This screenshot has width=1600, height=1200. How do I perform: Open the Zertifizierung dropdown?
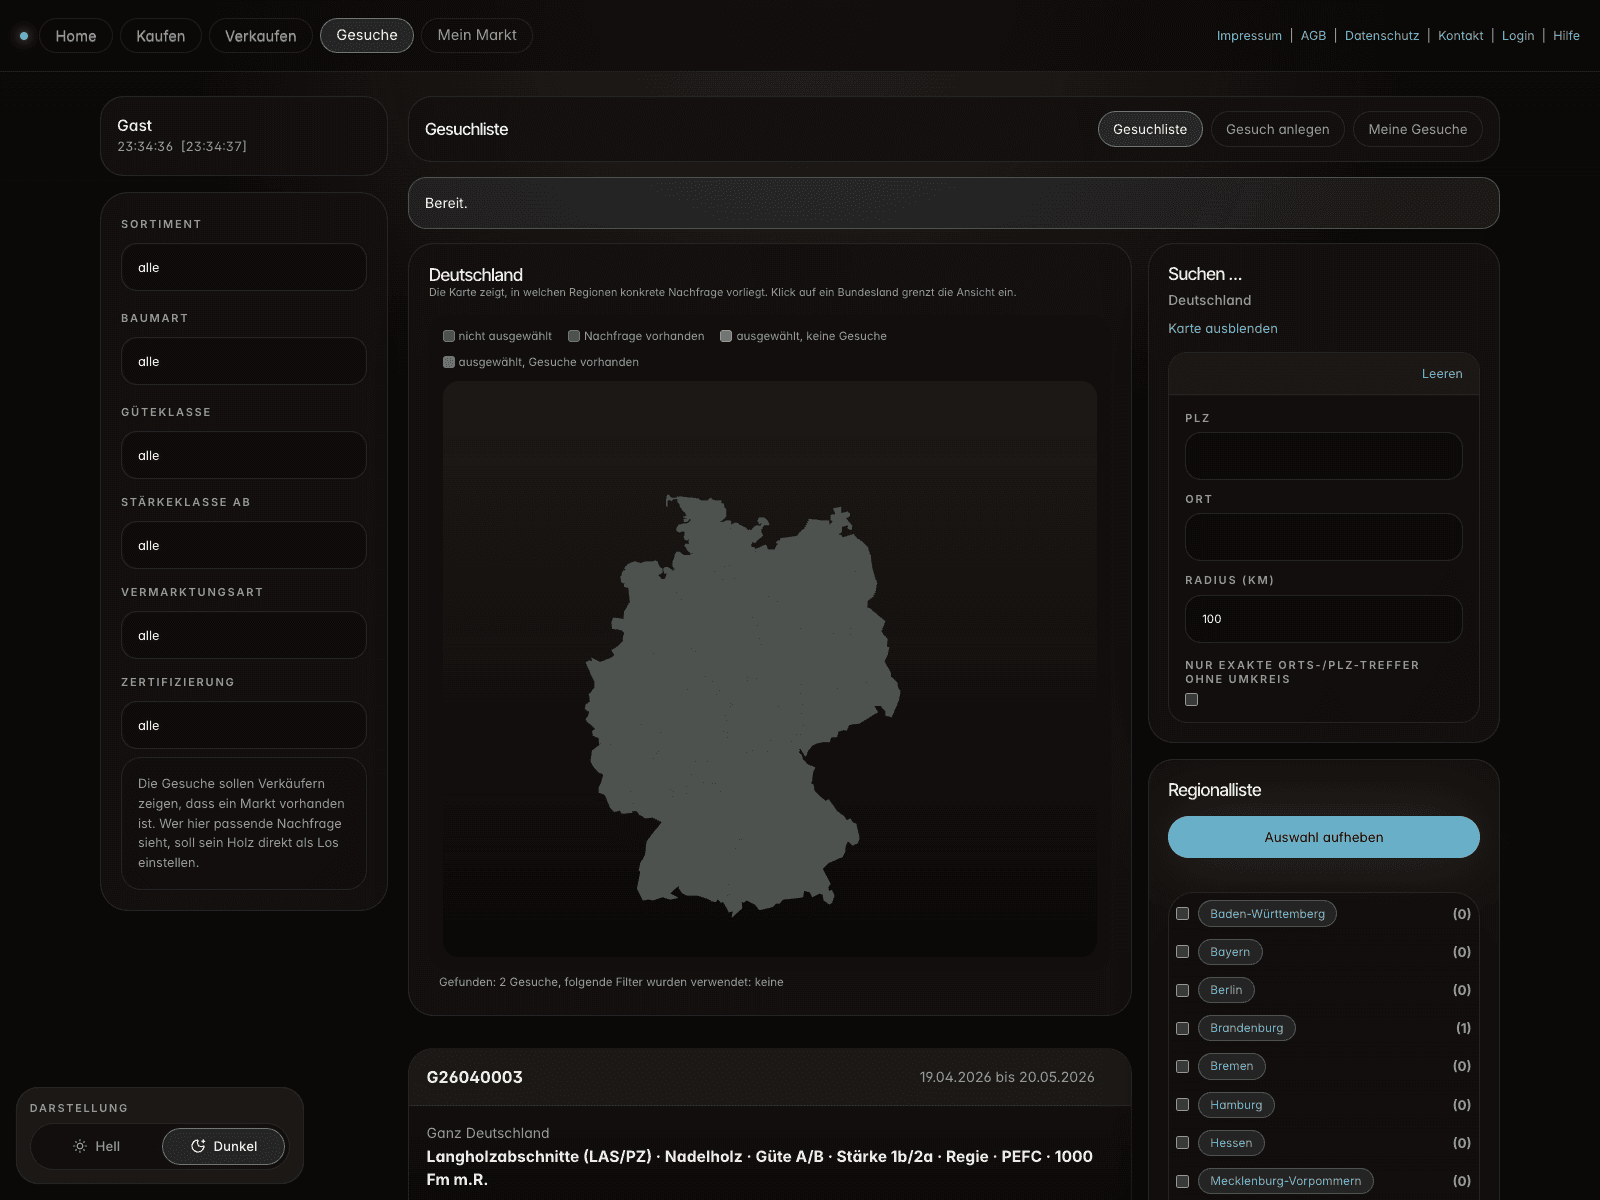pos(244,725)
